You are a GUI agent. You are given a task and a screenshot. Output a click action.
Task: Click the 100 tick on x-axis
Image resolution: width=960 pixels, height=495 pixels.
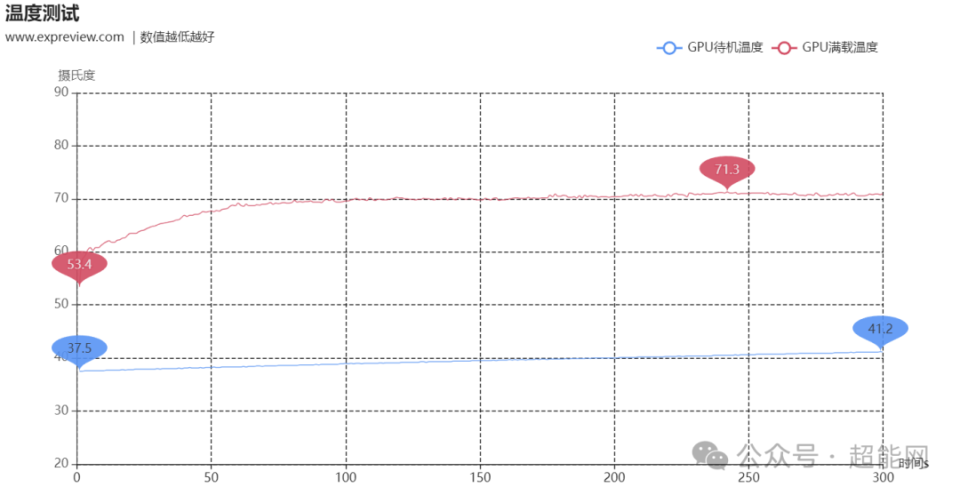tap(346, 477)
